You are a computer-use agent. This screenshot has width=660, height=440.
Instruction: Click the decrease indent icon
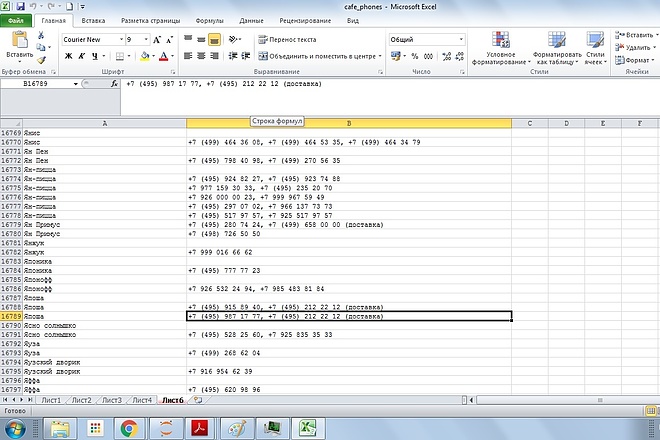click(x=233, y=56)
